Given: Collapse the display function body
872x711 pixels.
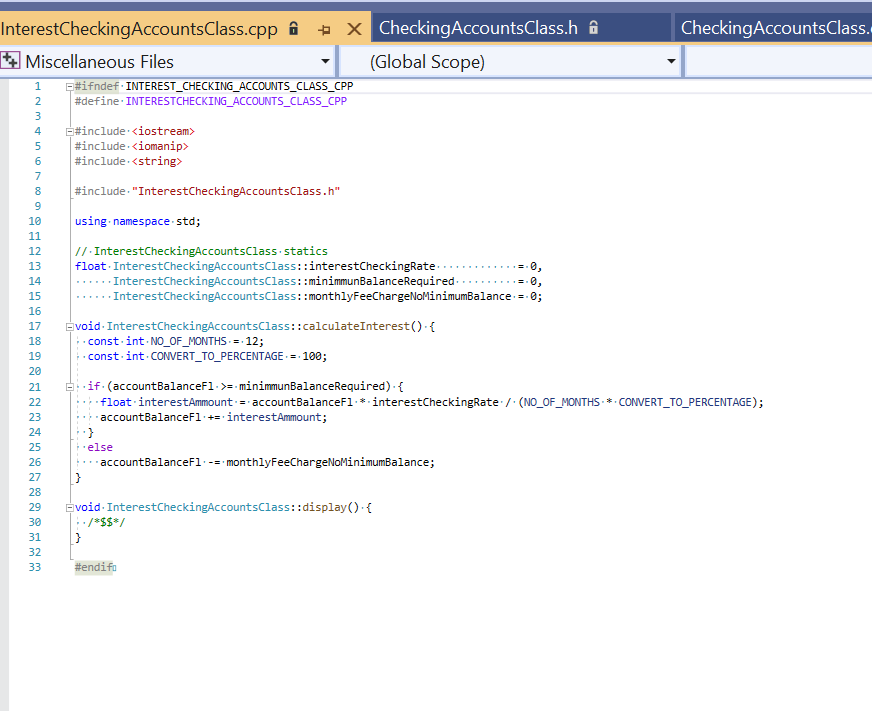Looking at the screenshot, I should [x=68, y=507].
